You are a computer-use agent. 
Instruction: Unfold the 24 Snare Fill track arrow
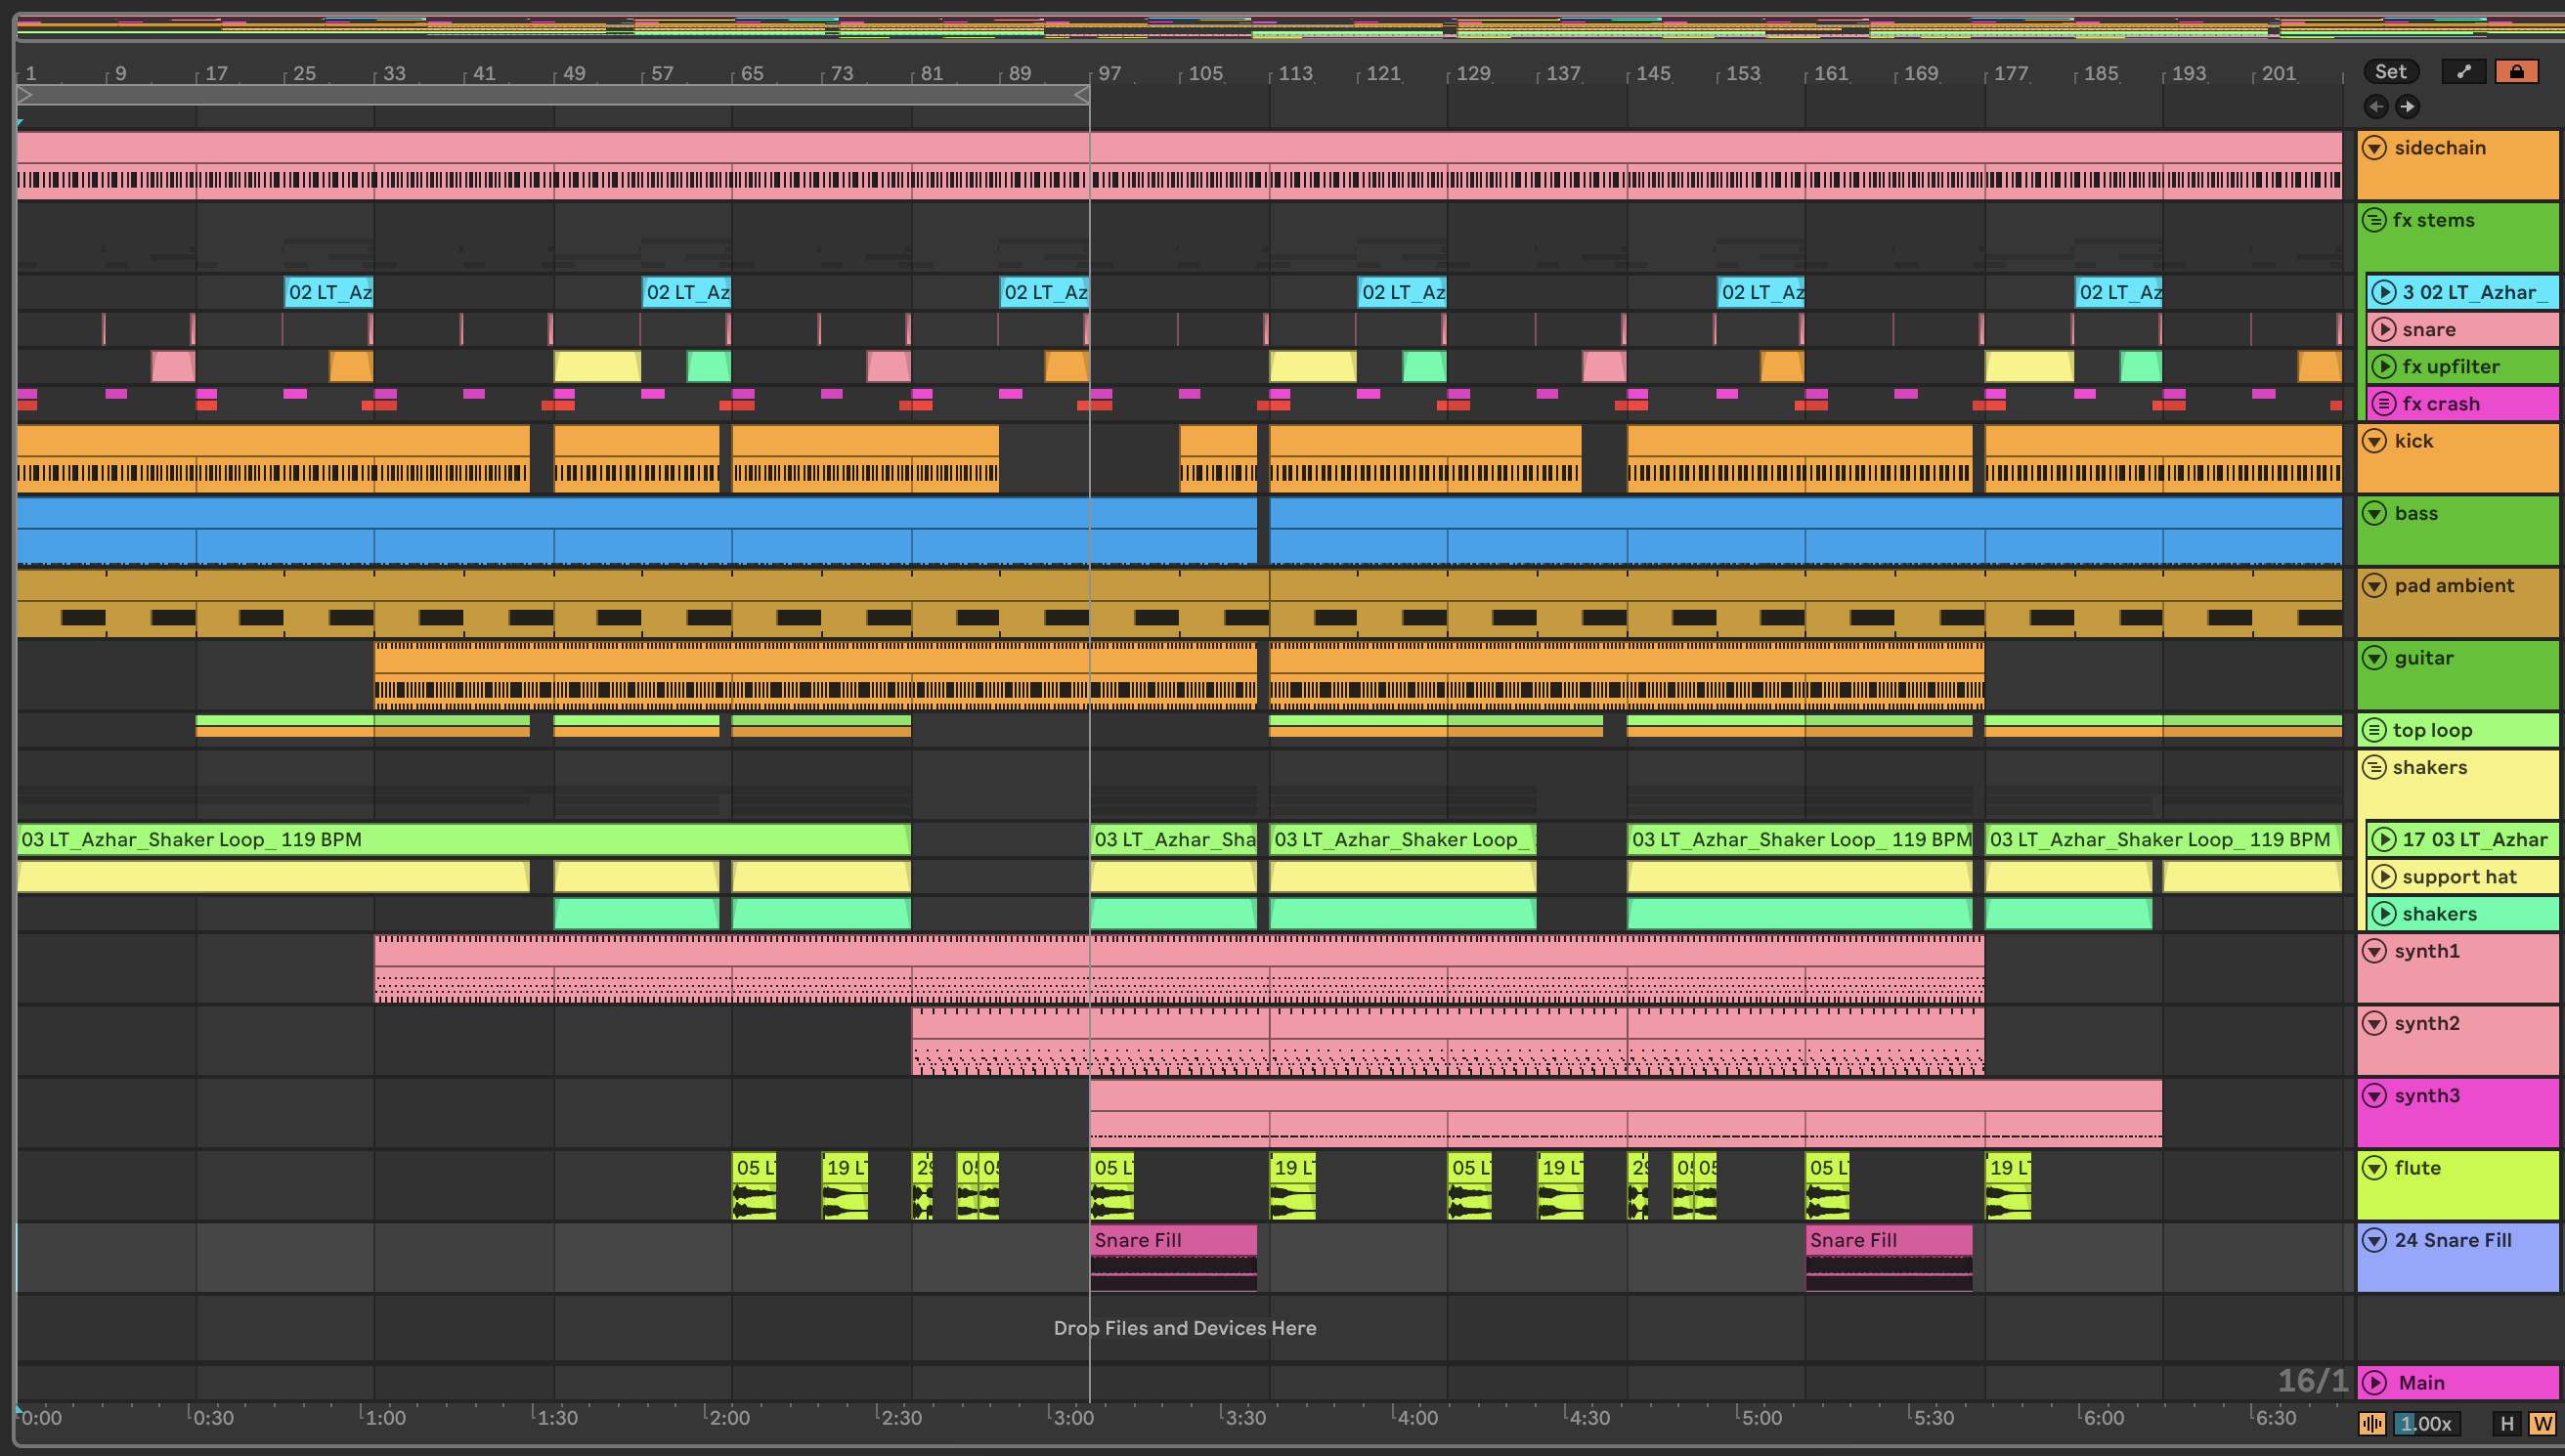tap(2374, 1240)
